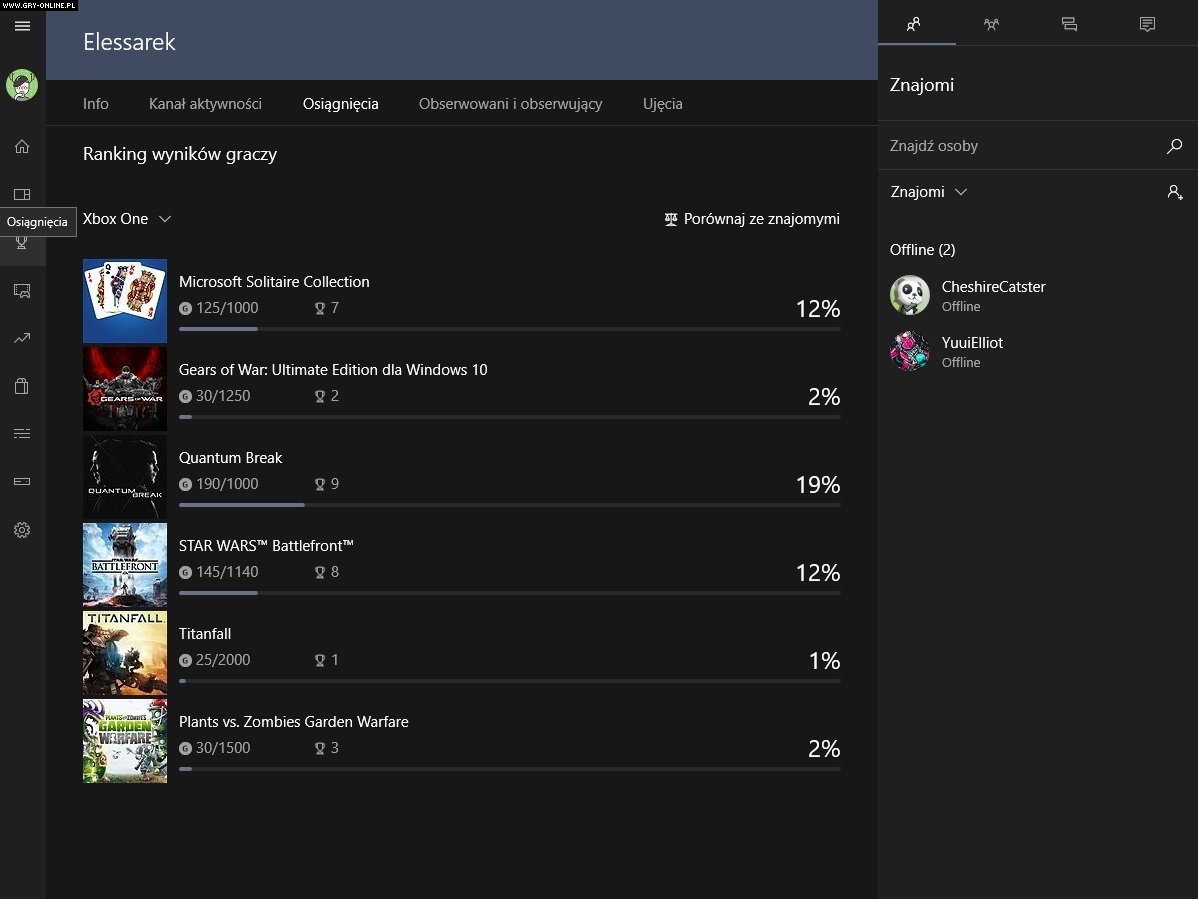Click Gears of War 2% completion
The height and width of the screenshot is (899, 1198).
point(824,396)
